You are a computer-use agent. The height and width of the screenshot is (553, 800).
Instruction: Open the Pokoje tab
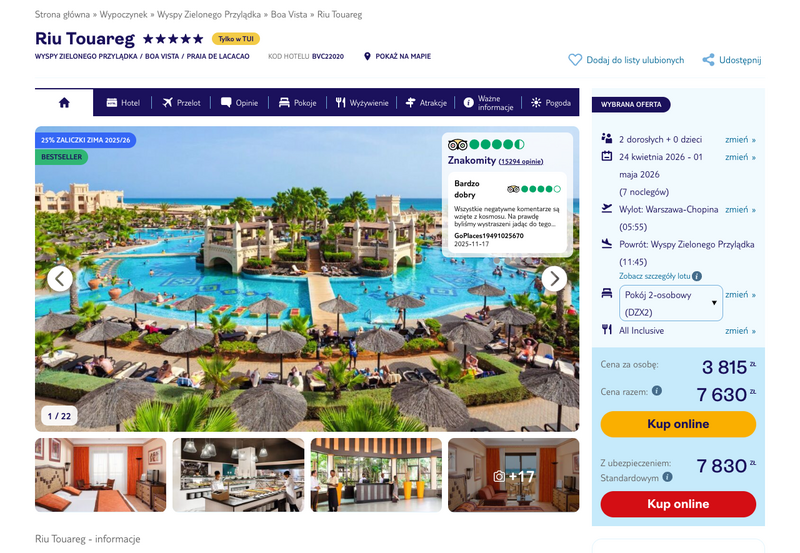pyautogui.click(x=297, y=103)
